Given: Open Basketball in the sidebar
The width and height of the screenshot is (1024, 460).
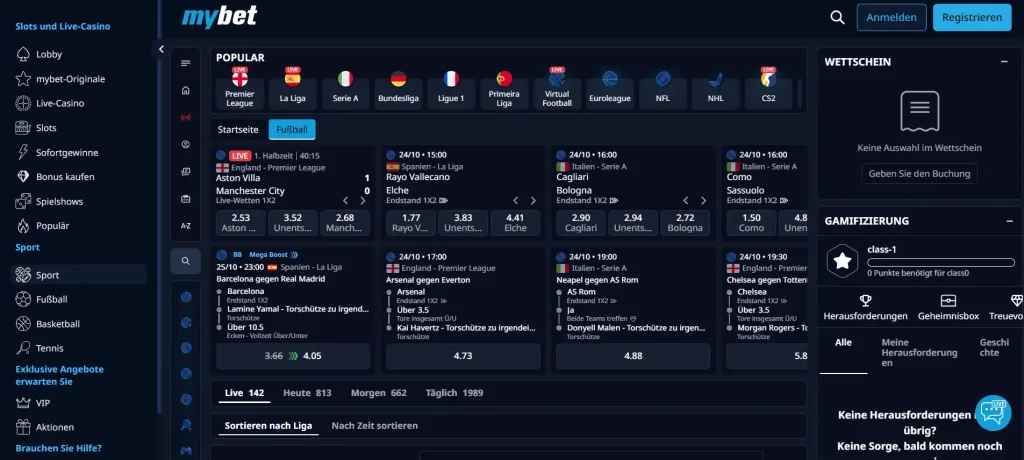Looking at the screenshot, I should click(x=58, y=323).
